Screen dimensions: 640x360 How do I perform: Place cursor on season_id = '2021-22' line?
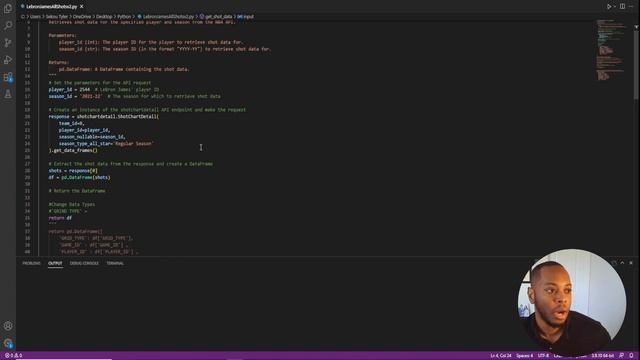pos(134,96)
